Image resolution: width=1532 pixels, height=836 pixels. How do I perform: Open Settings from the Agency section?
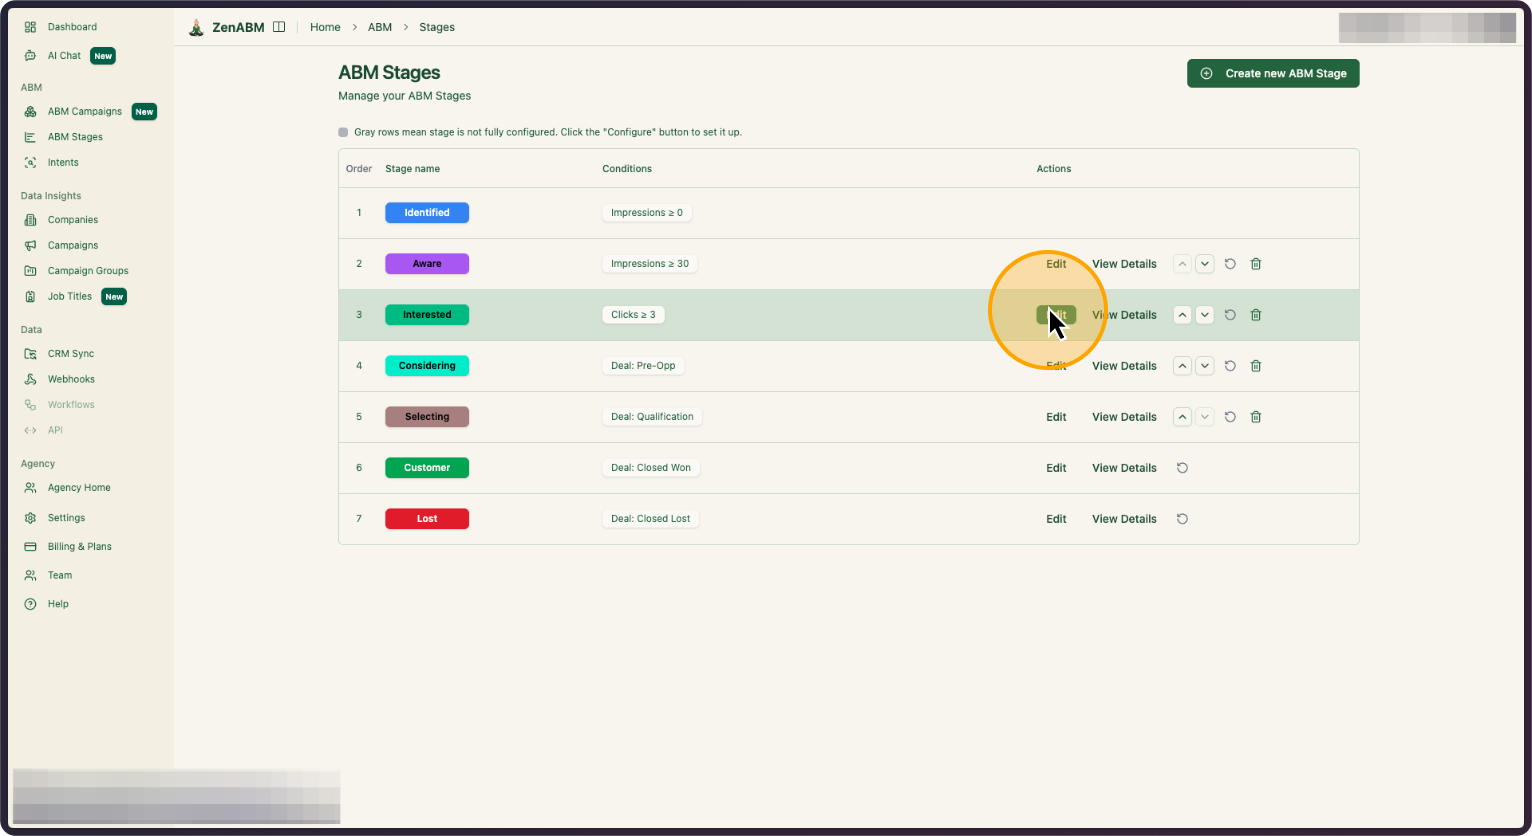pos(64,517)
